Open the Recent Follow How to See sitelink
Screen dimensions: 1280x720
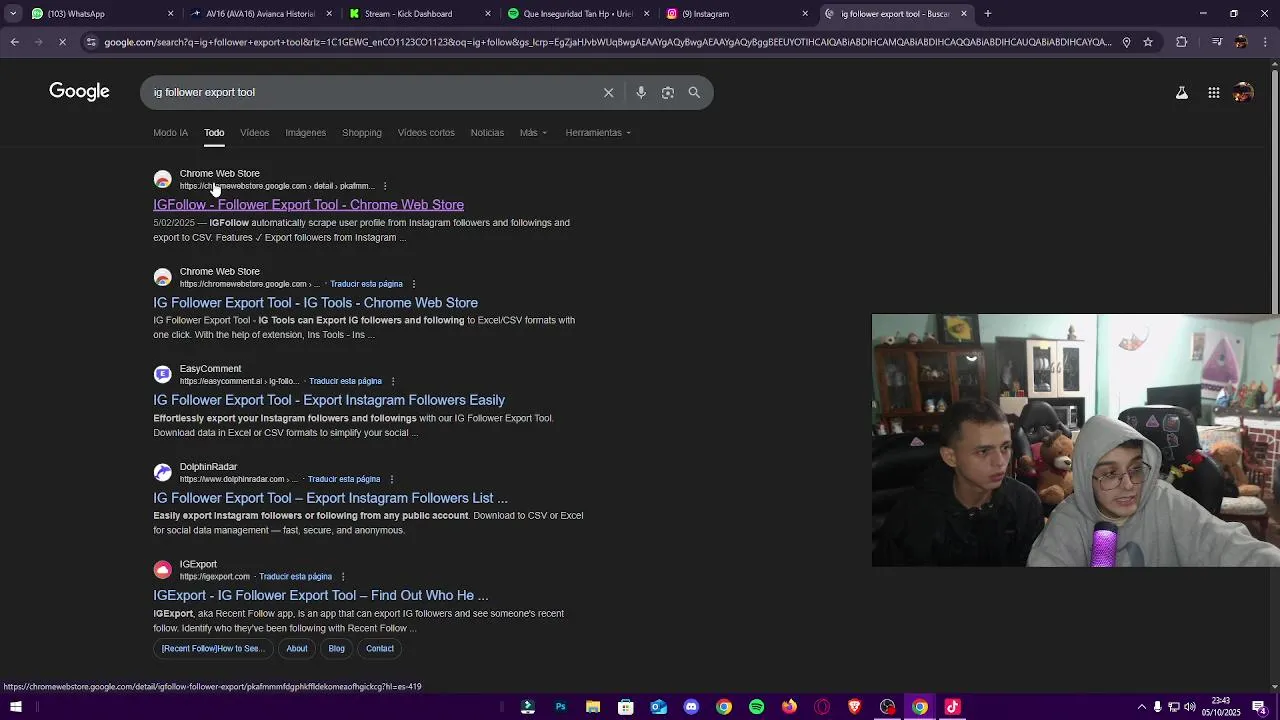[x=213, y=649]
